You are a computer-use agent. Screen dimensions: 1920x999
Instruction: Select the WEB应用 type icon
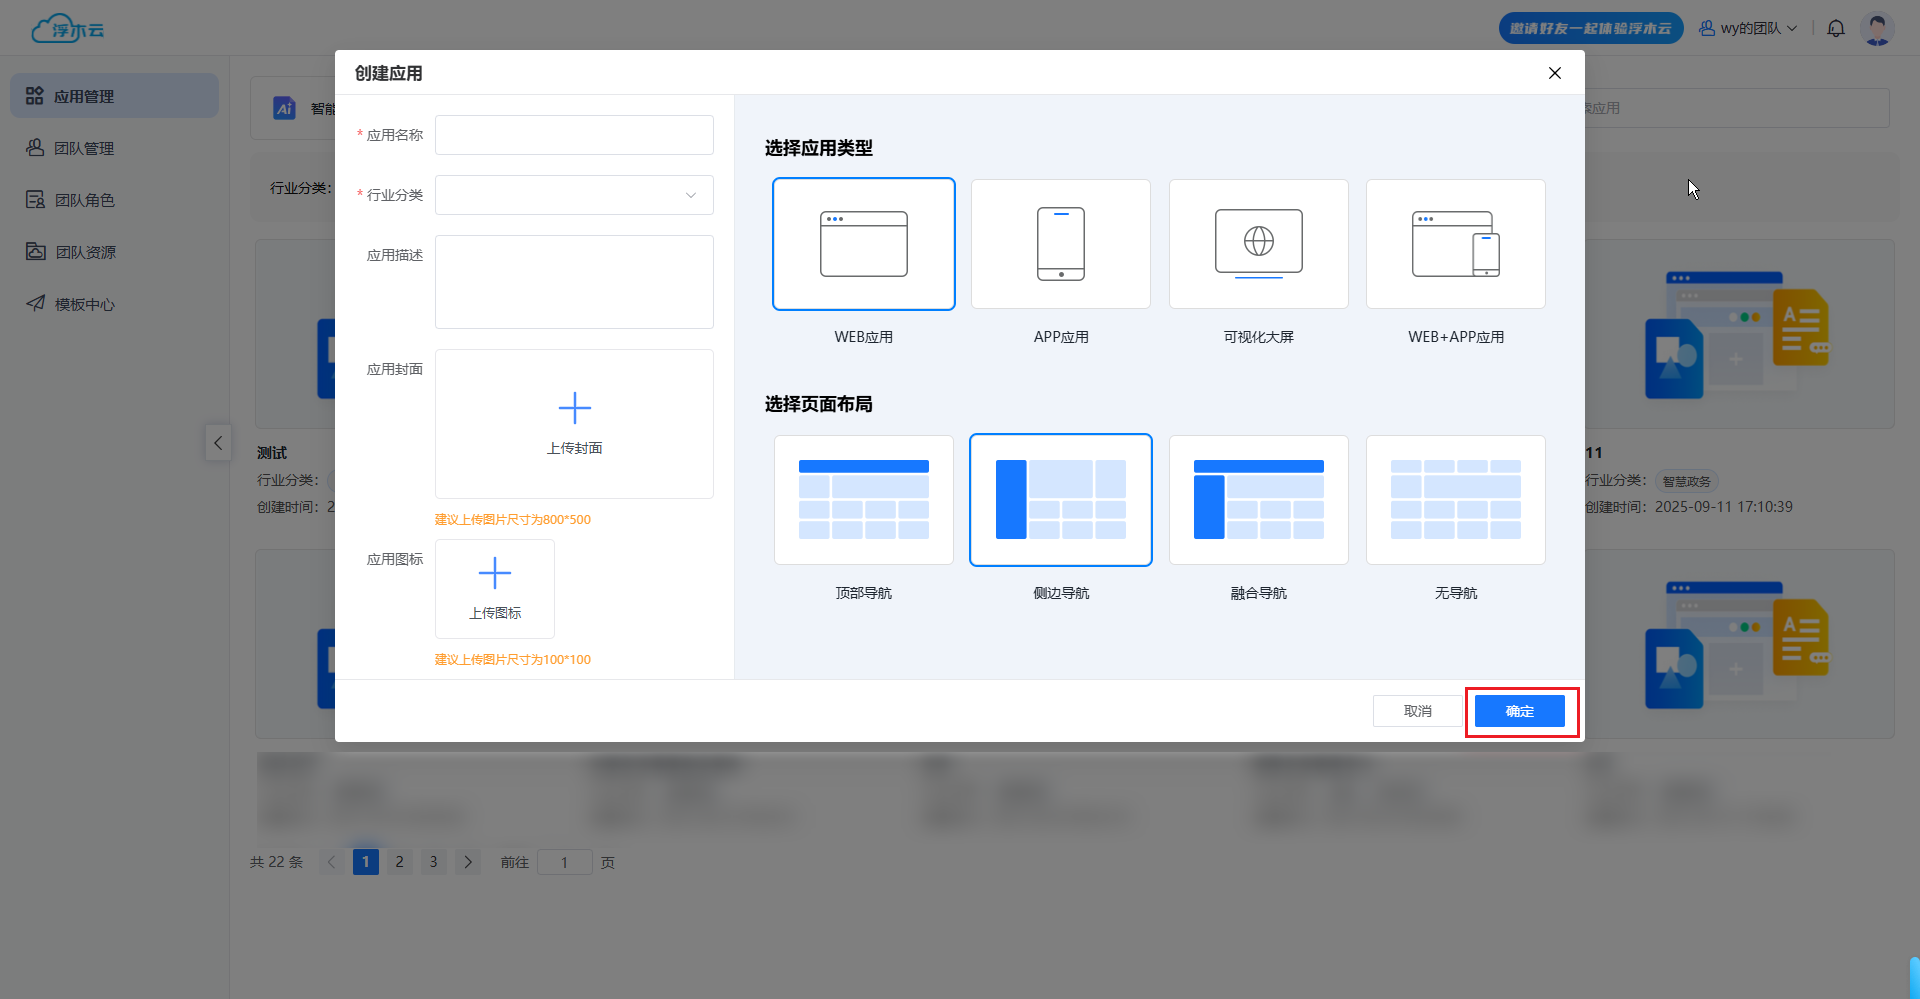click(x=863, y=244)
